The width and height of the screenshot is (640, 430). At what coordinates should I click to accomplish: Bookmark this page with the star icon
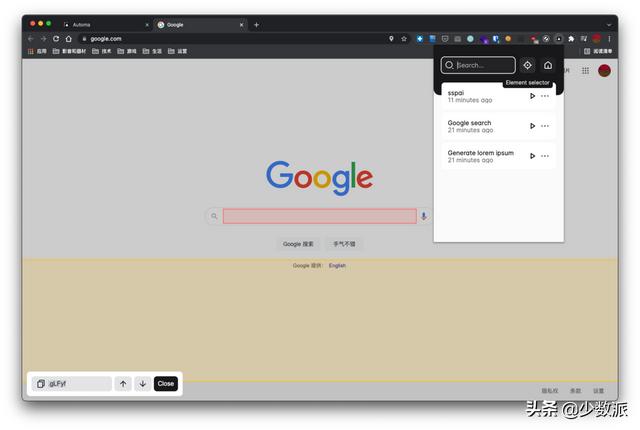tap(404, 39)
